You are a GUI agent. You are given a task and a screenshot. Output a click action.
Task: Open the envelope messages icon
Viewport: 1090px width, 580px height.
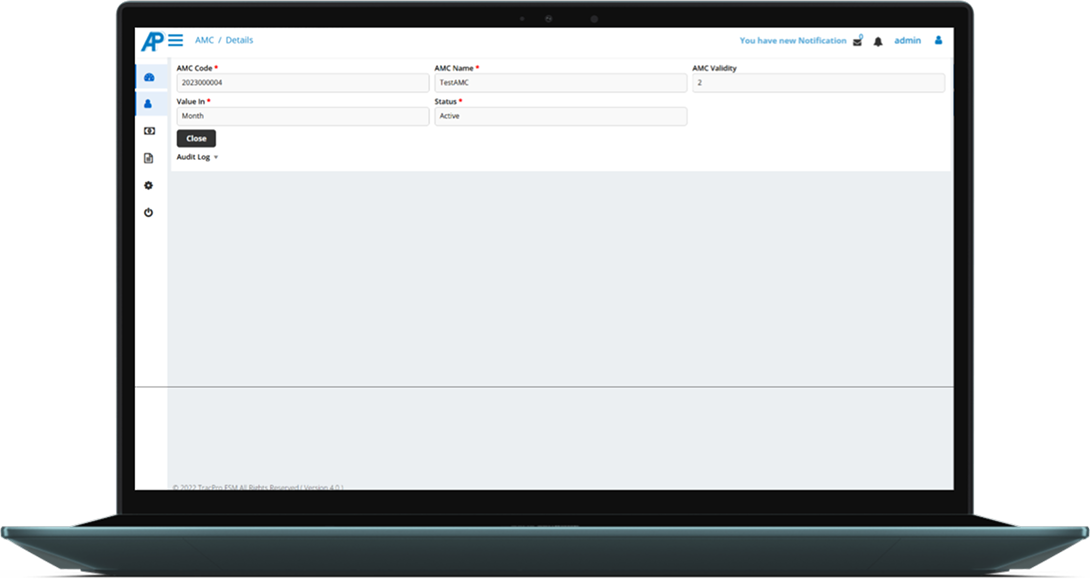[857, 42]
